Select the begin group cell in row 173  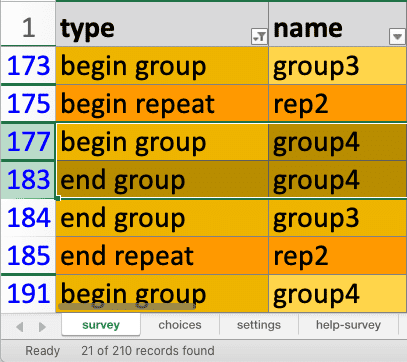[x=162, y=65]
